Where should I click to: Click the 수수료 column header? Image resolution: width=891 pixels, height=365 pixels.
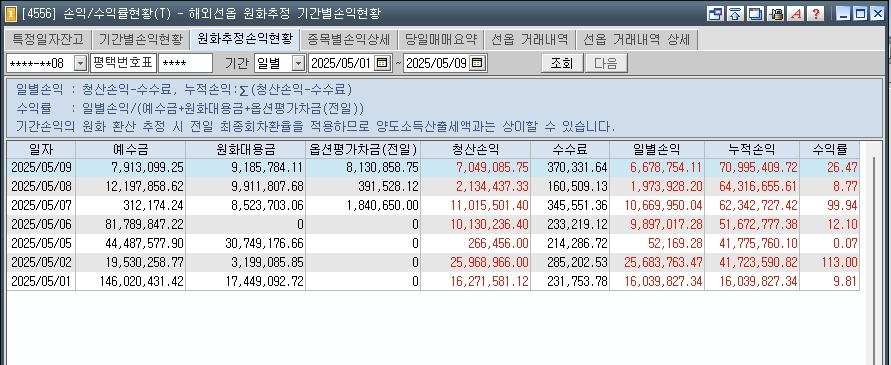(570, 150)
